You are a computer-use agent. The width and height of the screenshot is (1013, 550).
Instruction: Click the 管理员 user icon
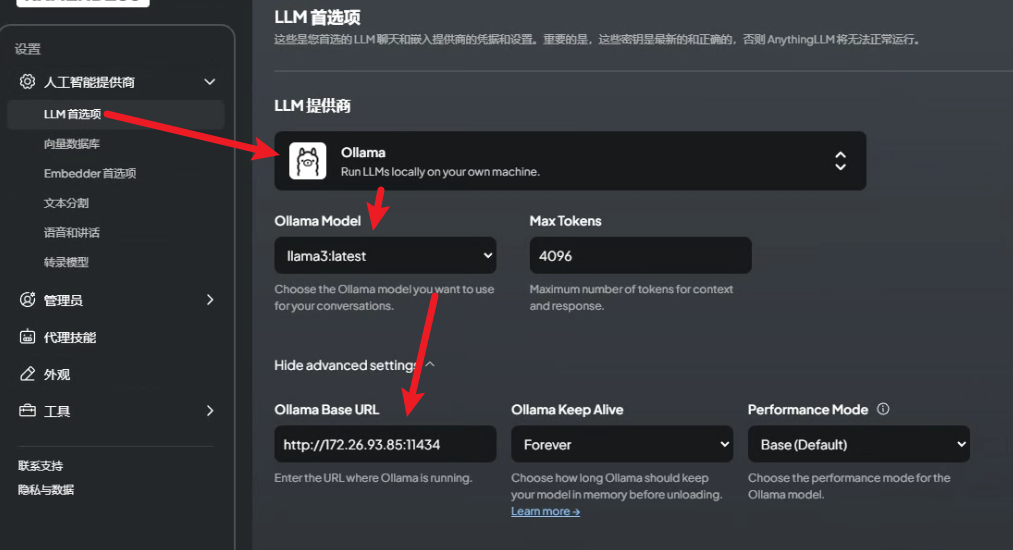click(27, 299)
